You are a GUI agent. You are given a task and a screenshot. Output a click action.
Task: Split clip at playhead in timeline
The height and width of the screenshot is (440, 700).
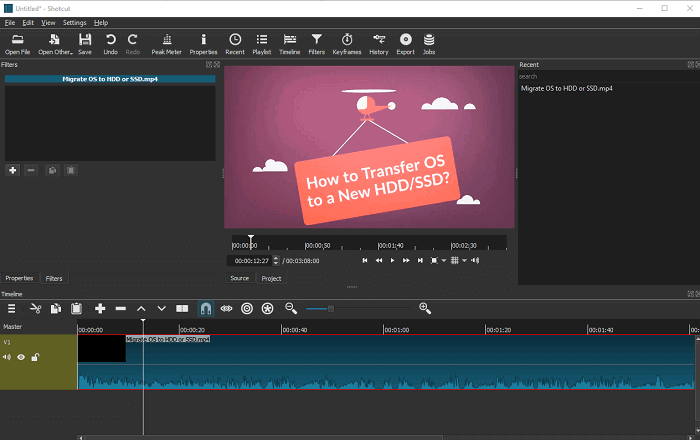click(x=182, y=309)
